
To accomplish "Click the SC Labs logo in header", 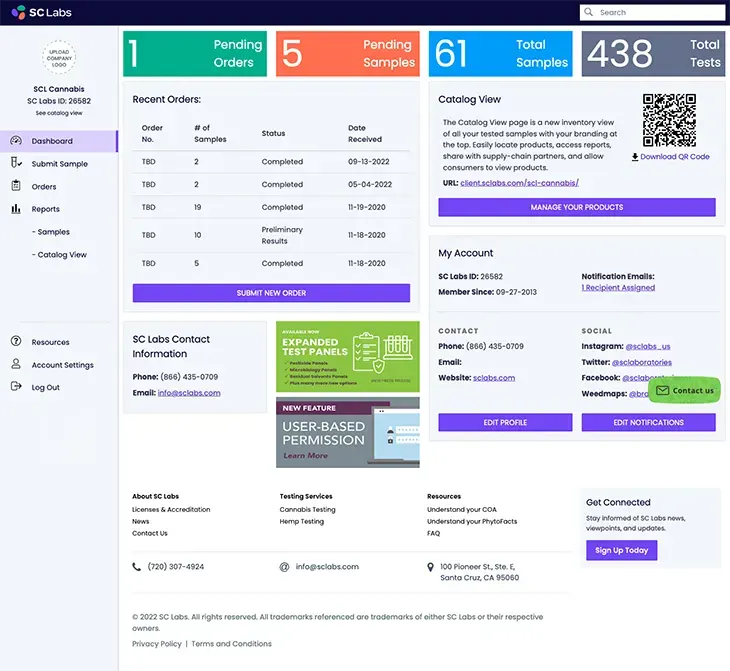I will pos(41,13).
